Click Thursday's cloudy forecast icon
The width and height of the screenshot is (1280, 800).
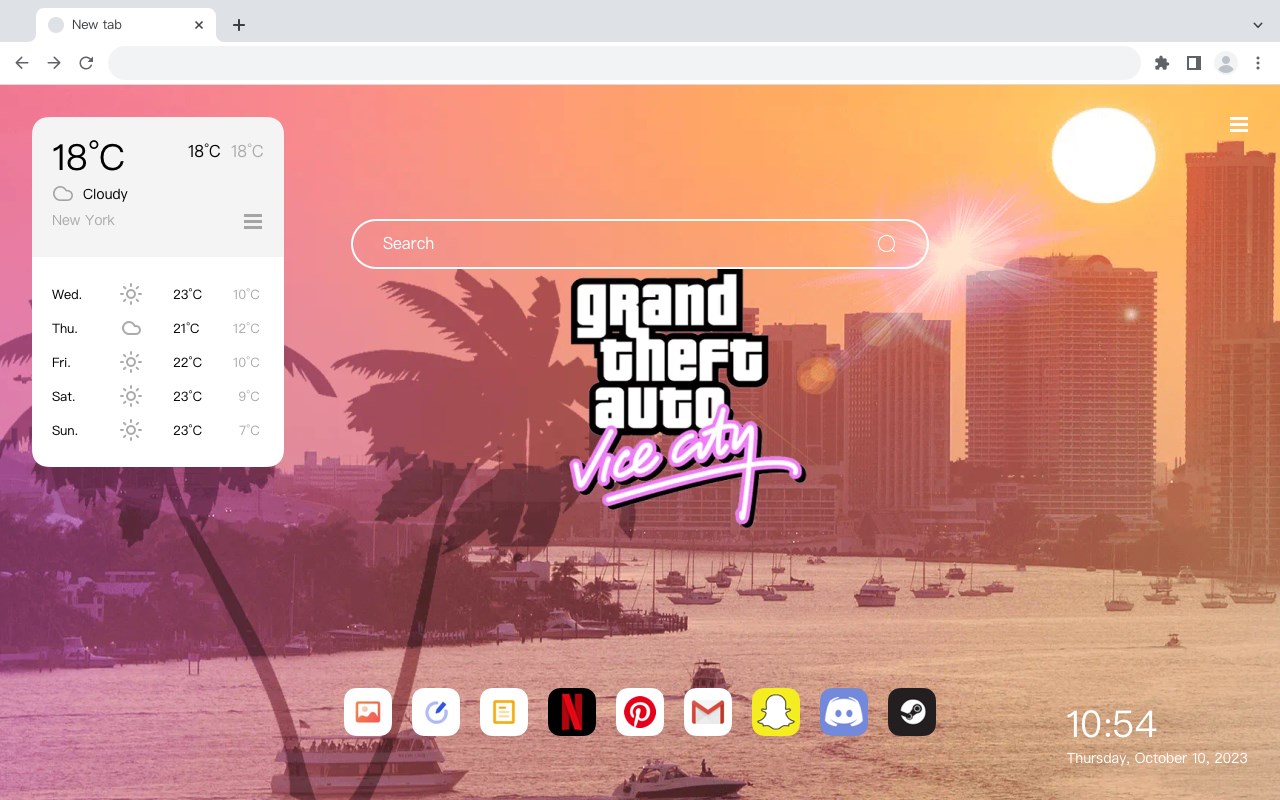(131, 328)
